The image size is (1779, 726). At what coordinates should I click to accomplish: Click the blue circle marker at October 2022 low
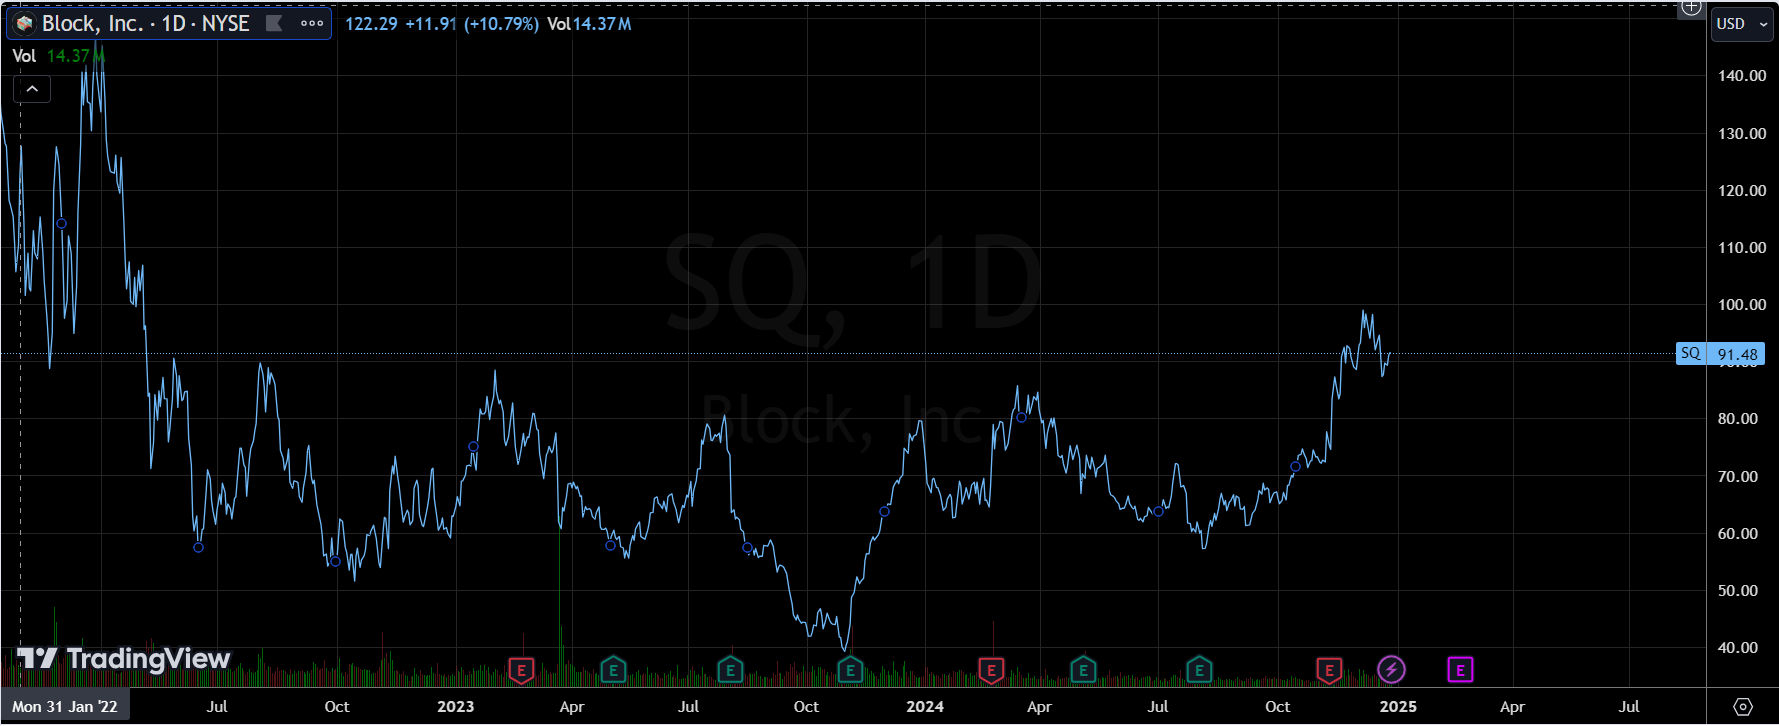click(x=335, y=561)
